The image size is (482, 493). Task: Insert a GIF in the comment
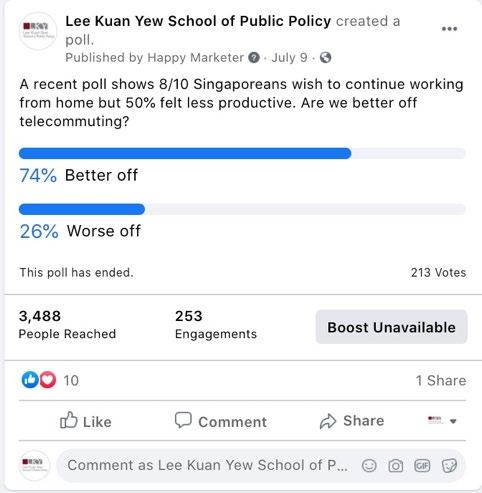tap(422, 466)
